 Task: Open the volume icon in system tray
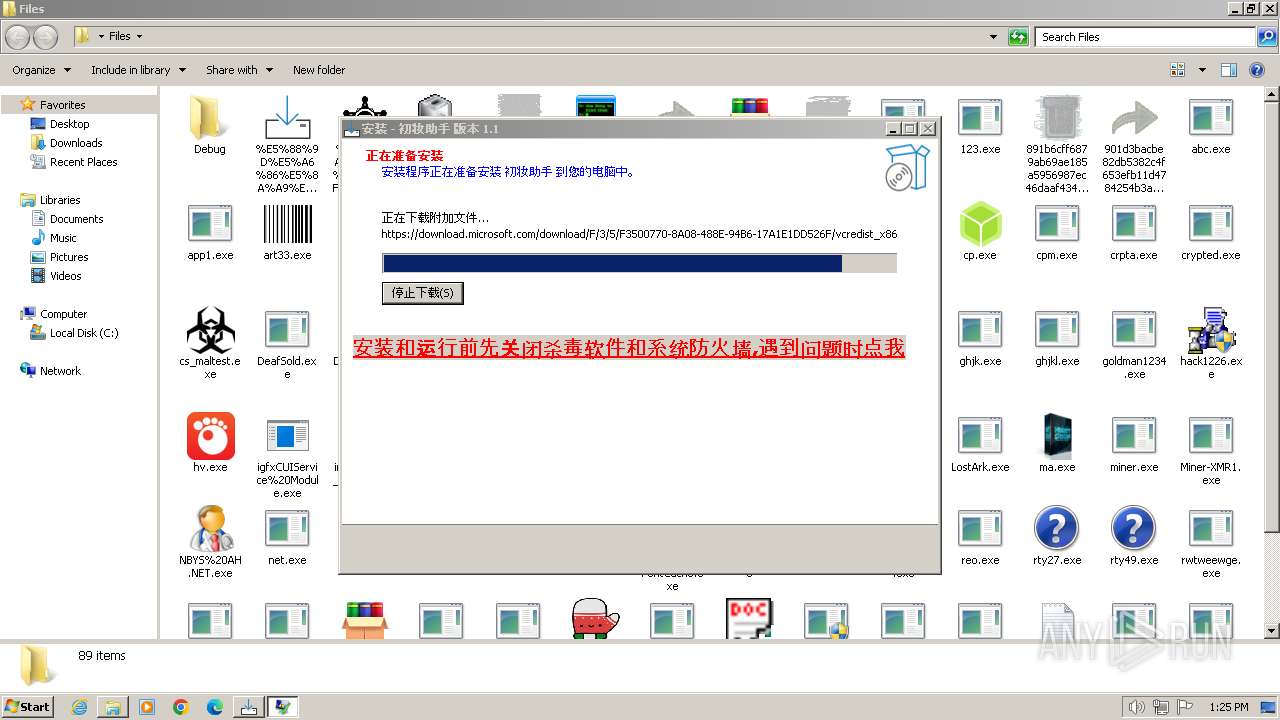(1137, 707)
